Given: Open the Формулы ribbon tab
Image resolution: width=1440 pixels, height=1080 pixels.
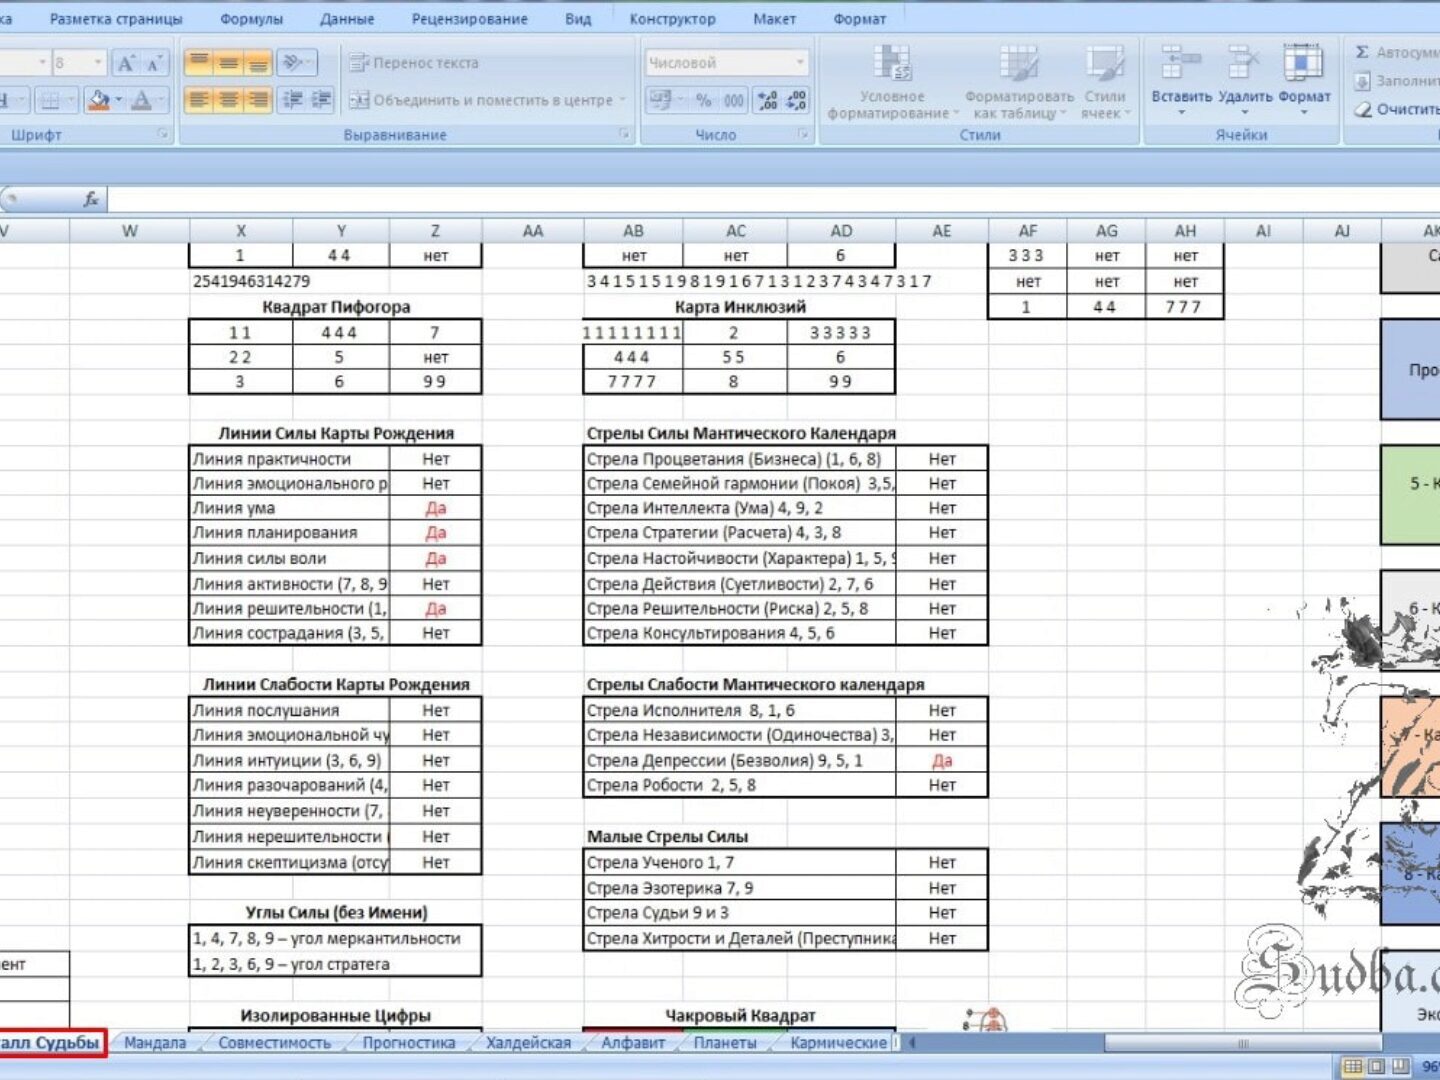Looking at the screenshot, I should [251, 19].
